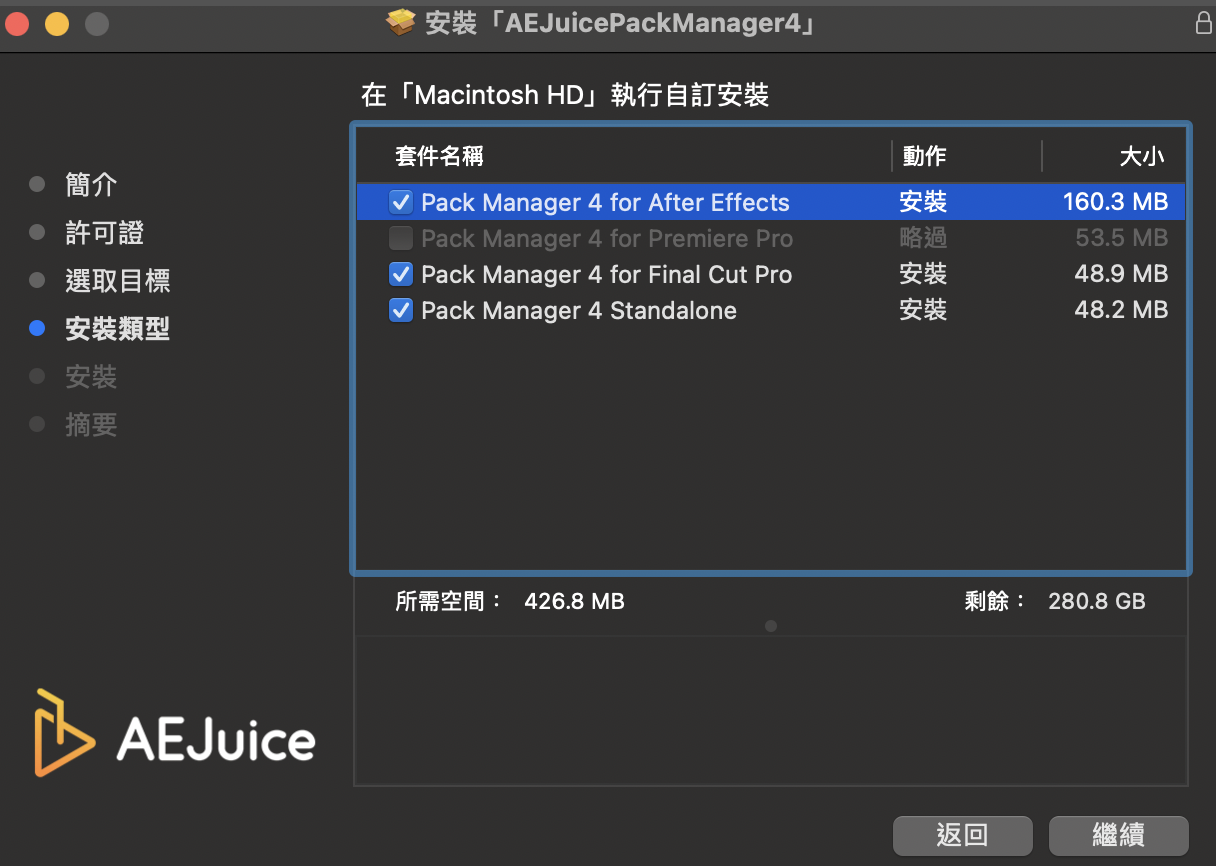
Task: Click the 280.8 GB remaining space value
Action: [x=1097, y=601]
